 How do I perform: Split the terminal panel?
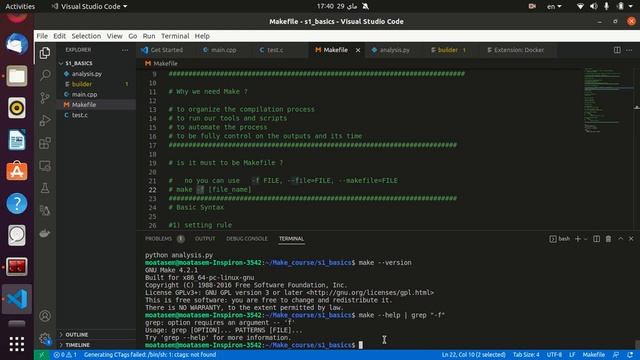coord(596,239)
